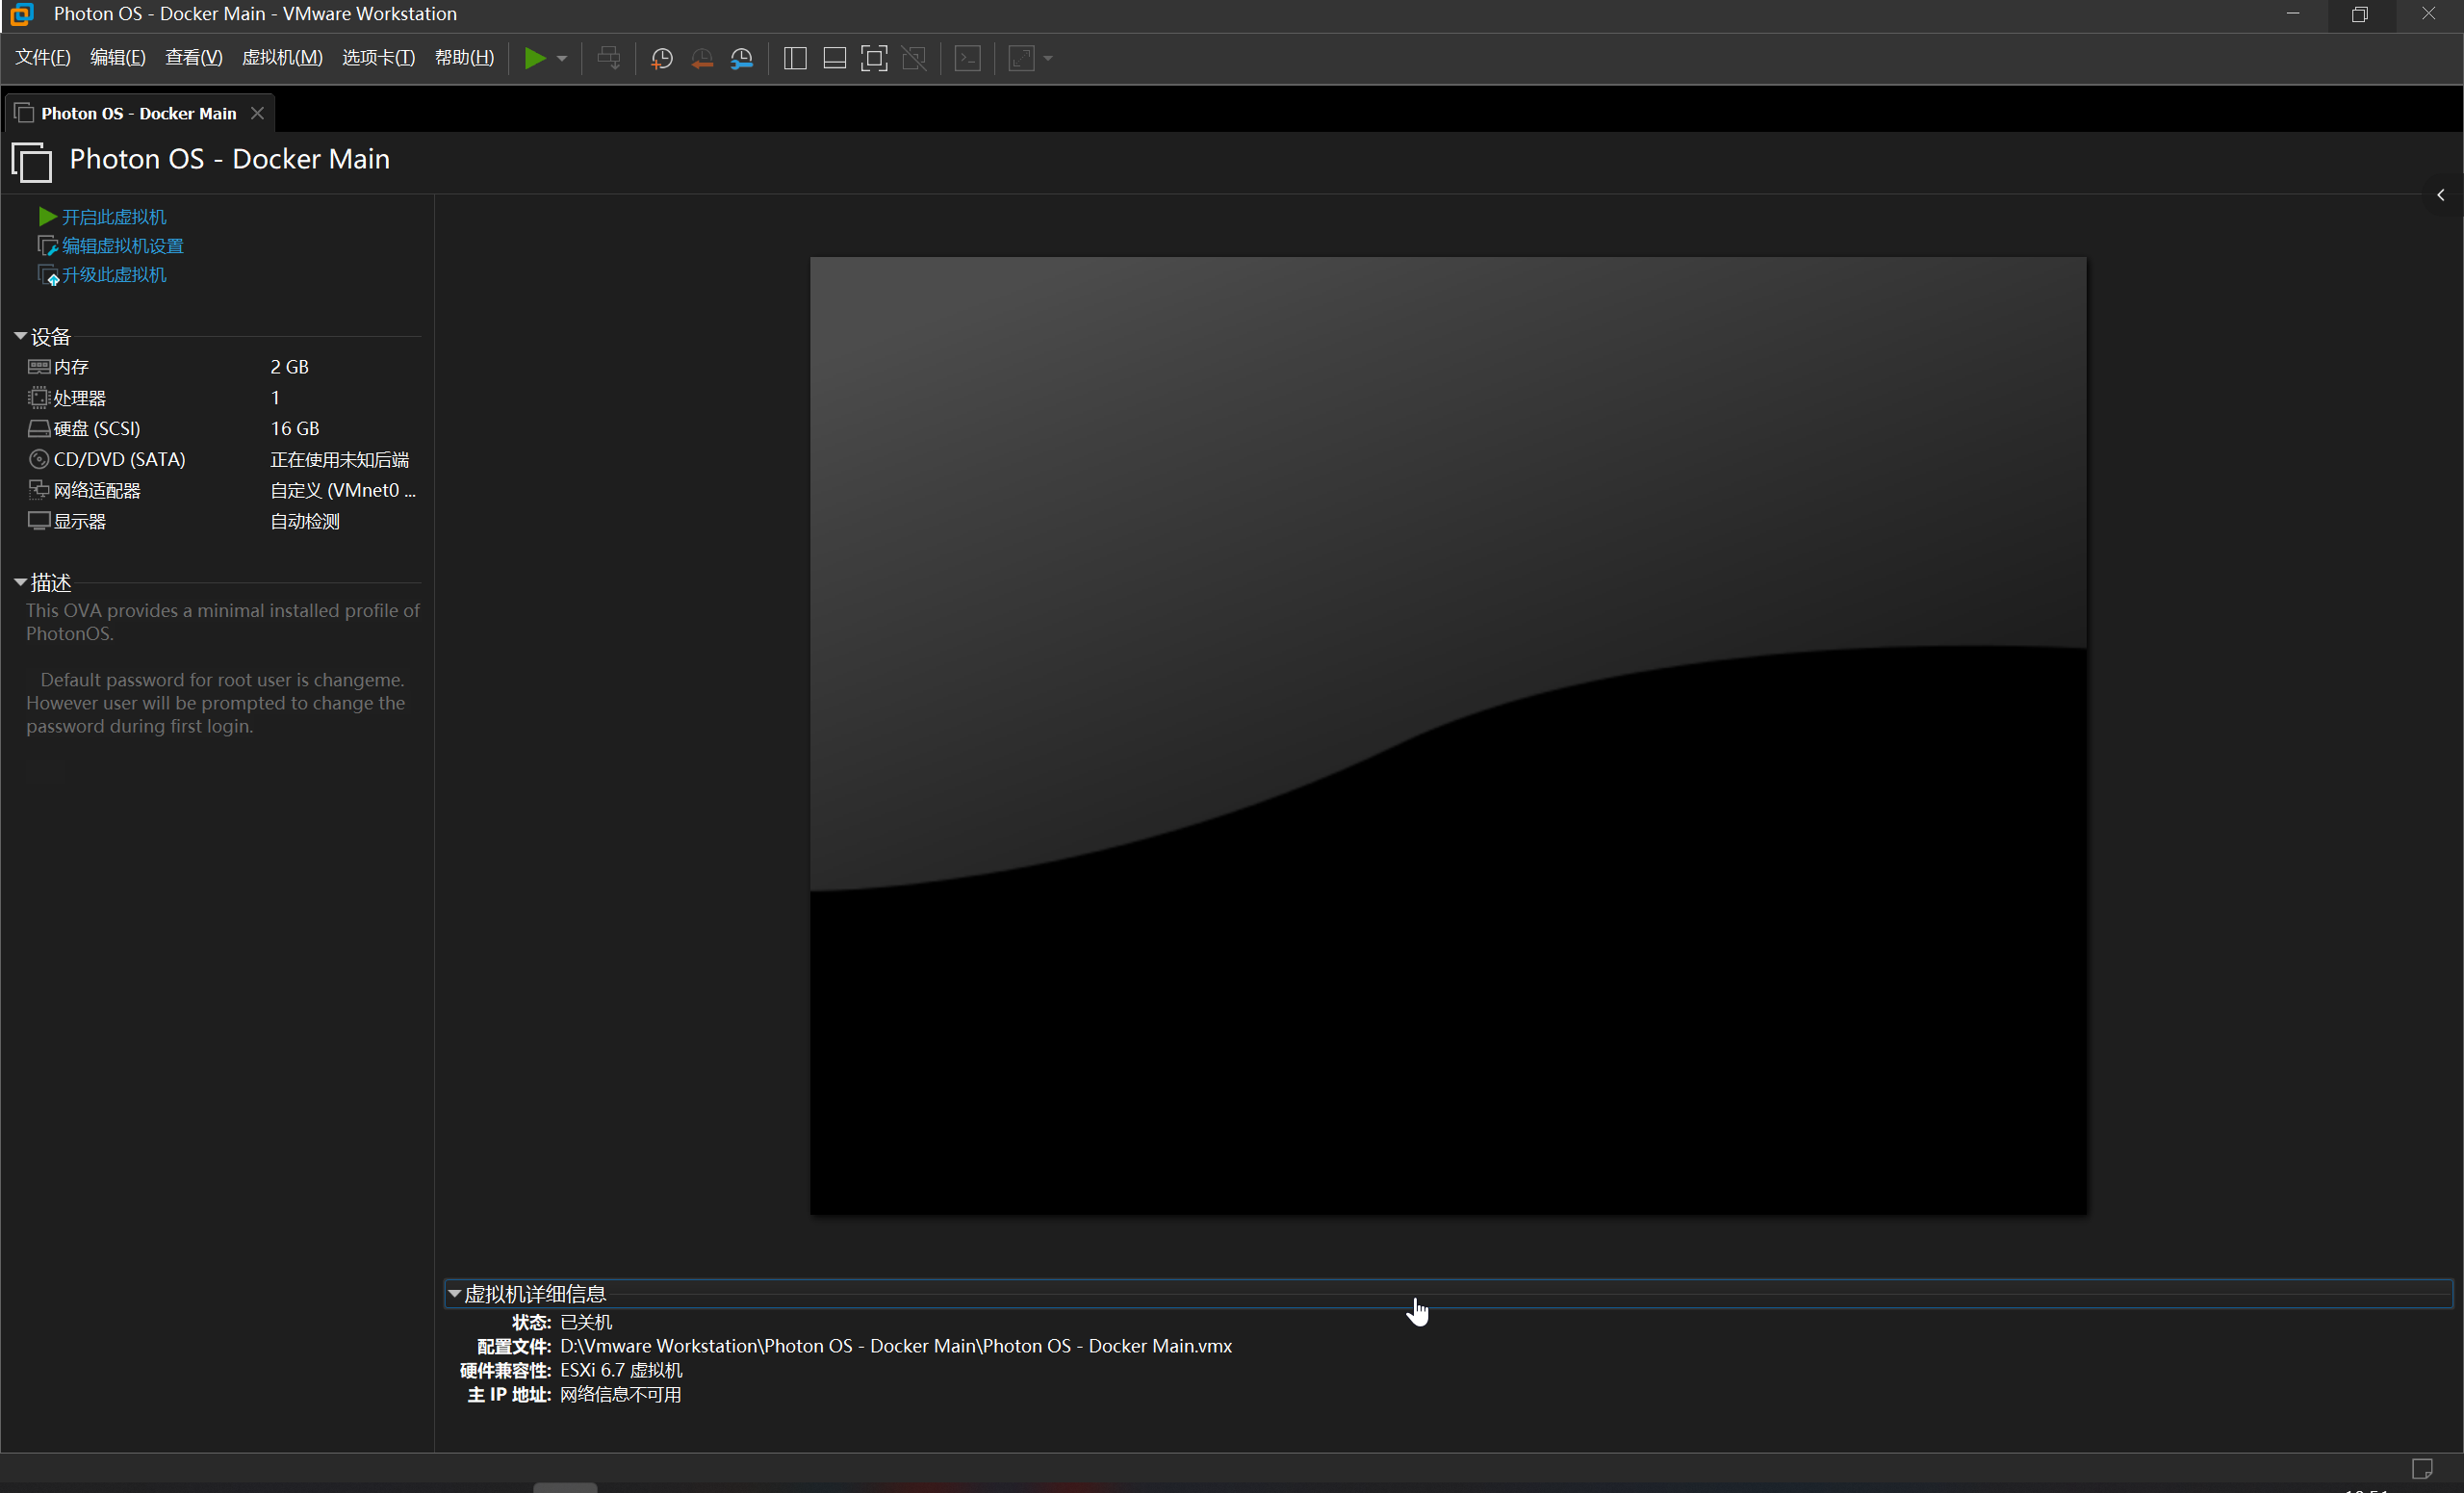
Task: Click the description text about changeme password
Action: (x=216, y=703)
